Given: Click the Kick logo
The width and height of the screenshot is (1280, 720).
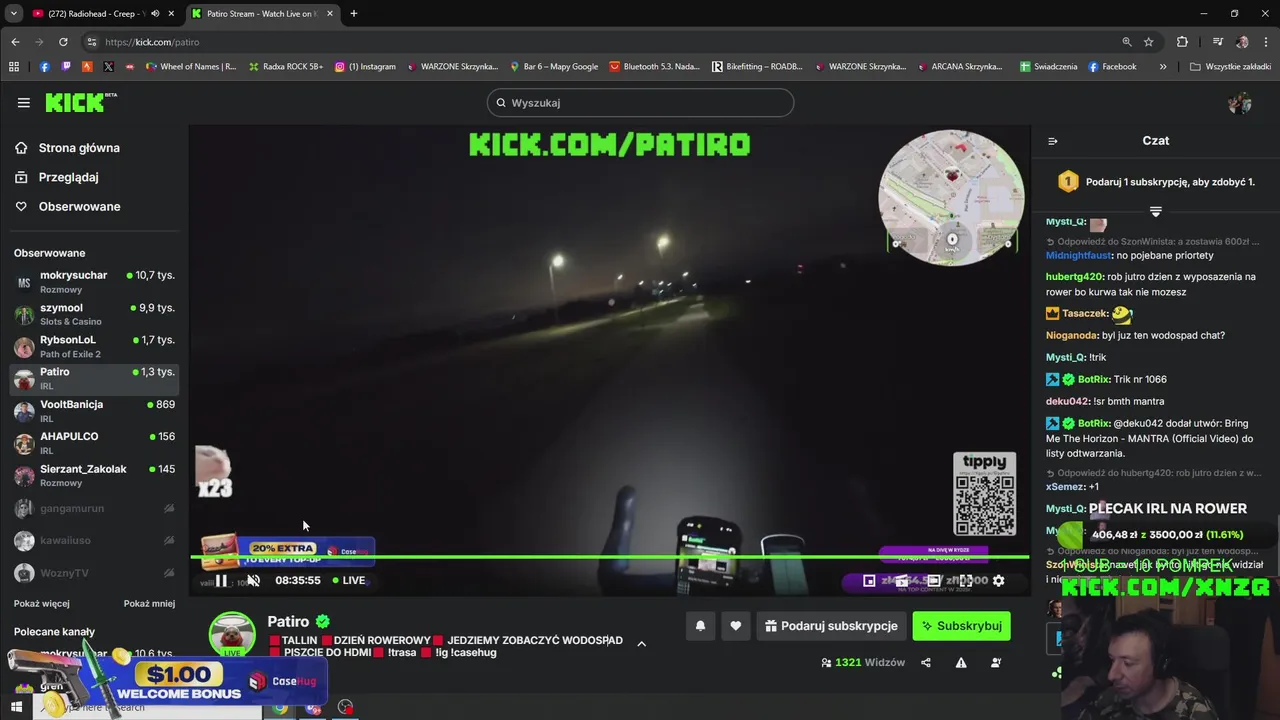Looking at the screenshot, I should point(80,102).
